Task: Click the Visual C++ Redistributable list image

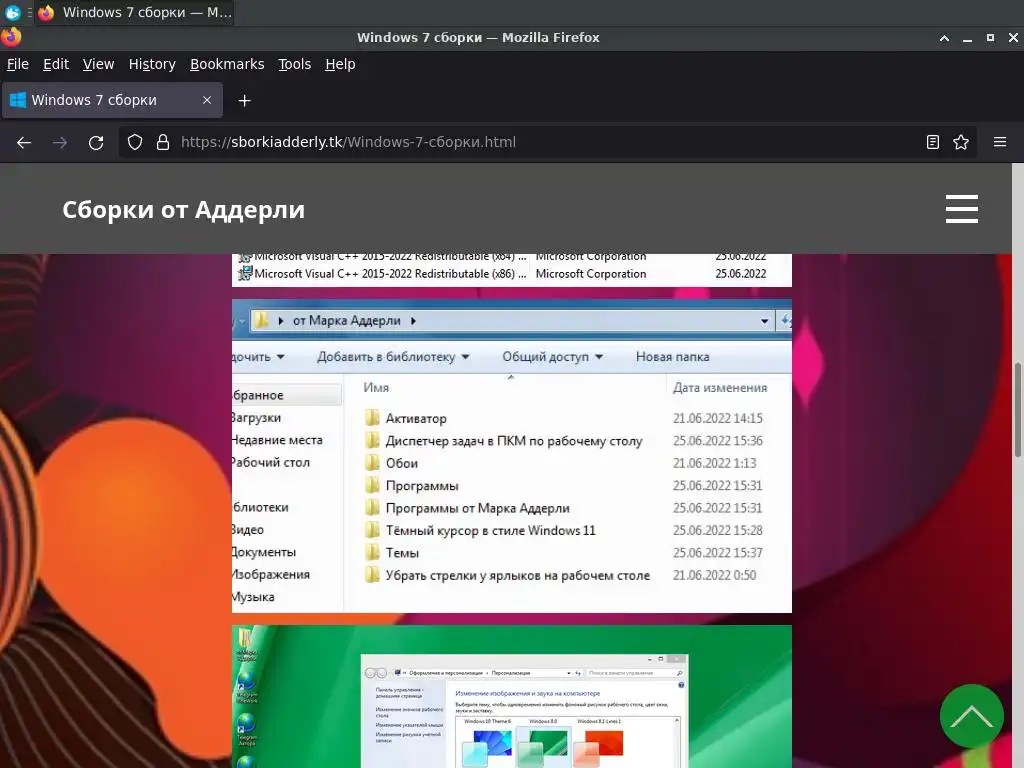Action: (512, 270)
